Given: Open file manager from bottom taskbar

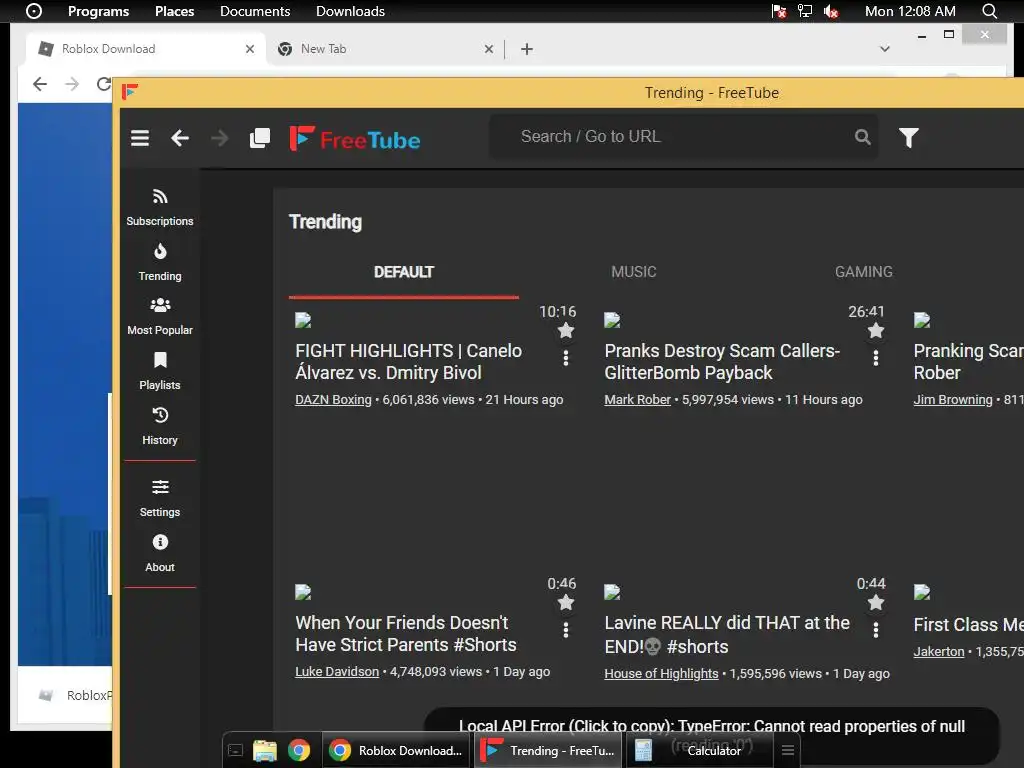Looking at the screenshot, I should (264, 750).
